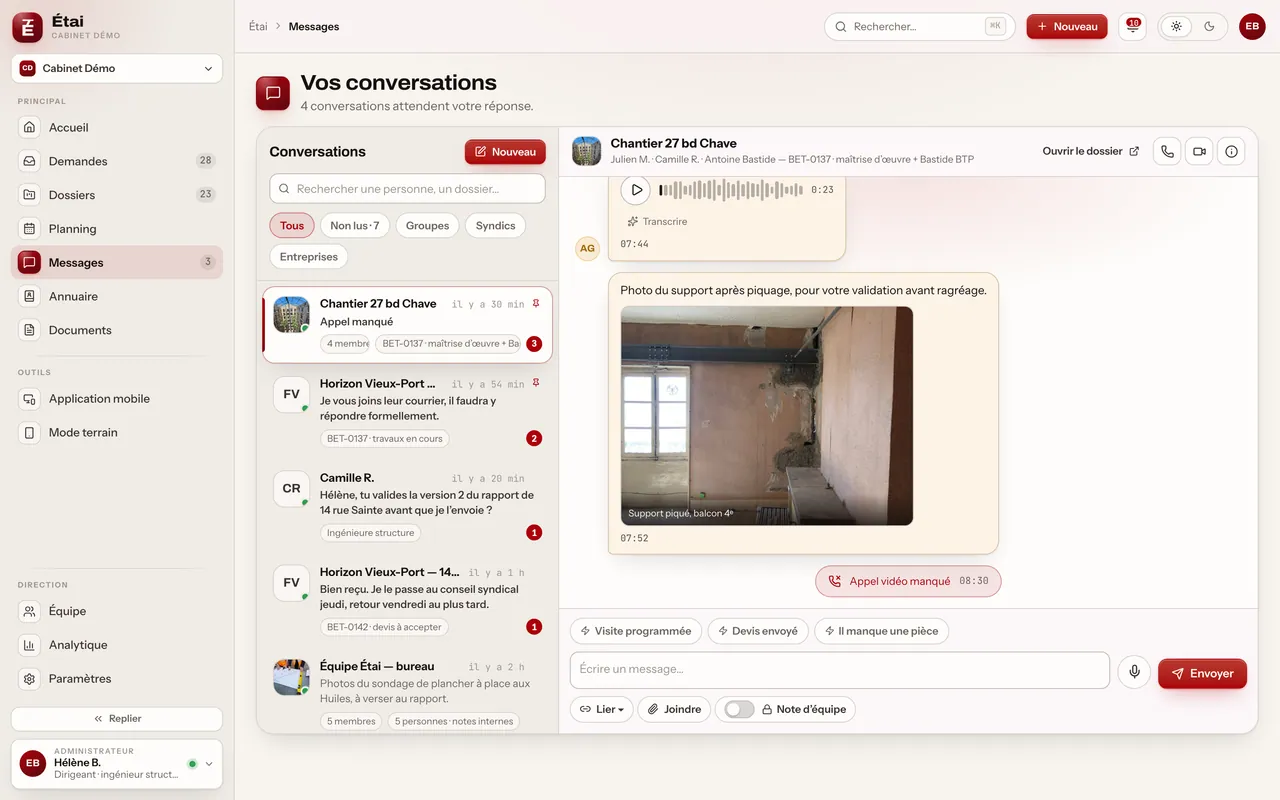The width and height of the screenshot is (1280, 800).
Task: Click Transcrire under the voice message
Action: click(657, 221)
